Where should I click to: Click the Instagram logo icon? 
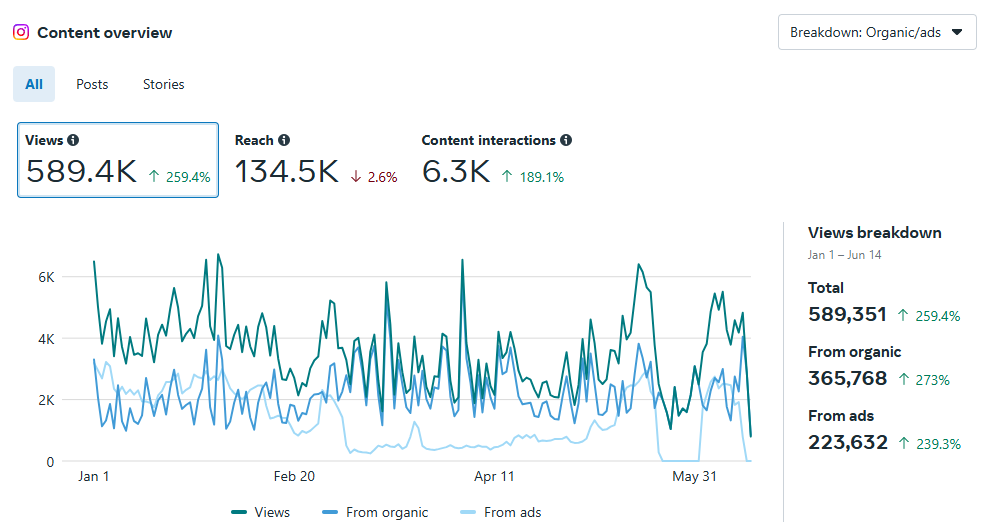tap(21, 32)
